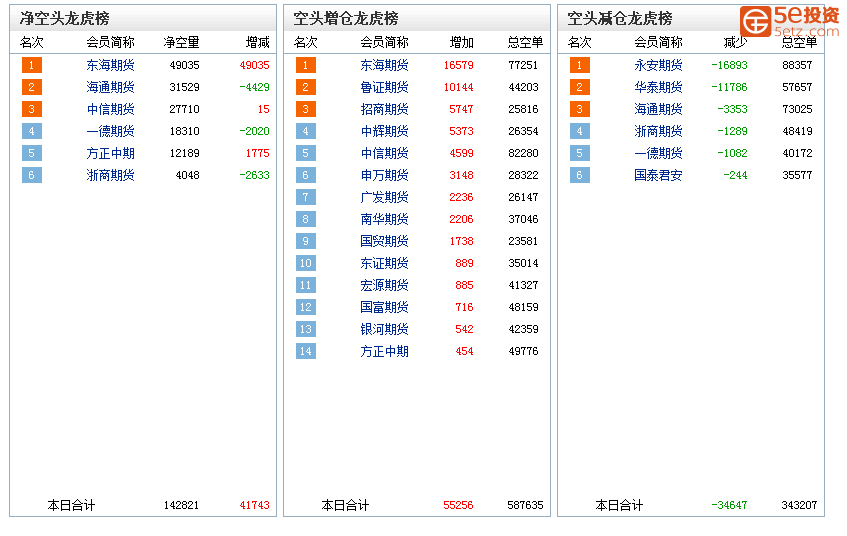This screenshot has width=847, height=536.
Task: Open 海通期货 link in 净空头龙虎榜
Action: pyautogui.click(x=110, y=87)
